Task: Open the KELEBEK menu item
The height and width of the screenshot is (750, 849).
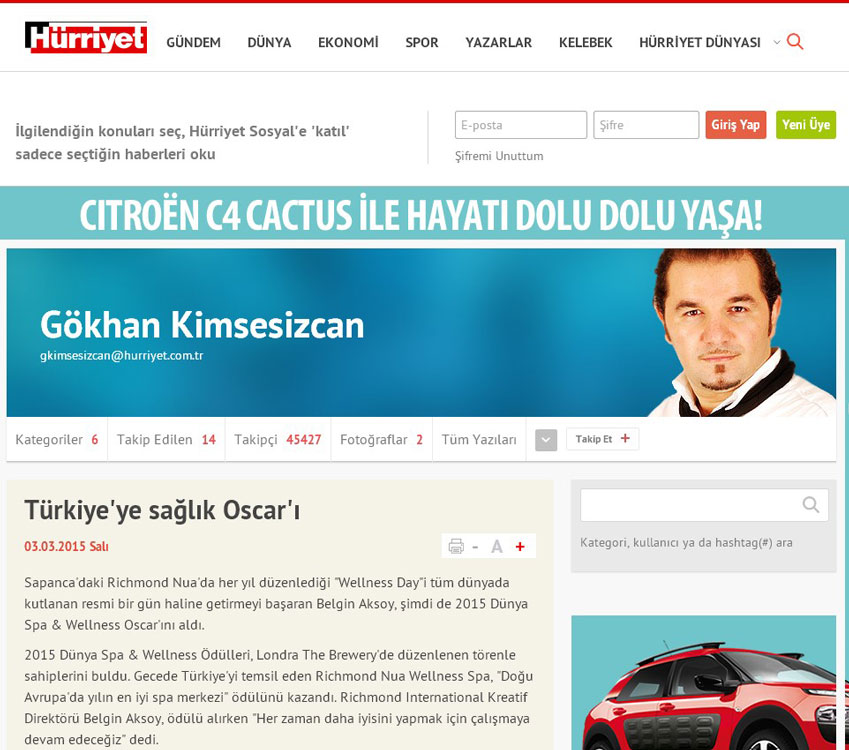Action: 585,42
